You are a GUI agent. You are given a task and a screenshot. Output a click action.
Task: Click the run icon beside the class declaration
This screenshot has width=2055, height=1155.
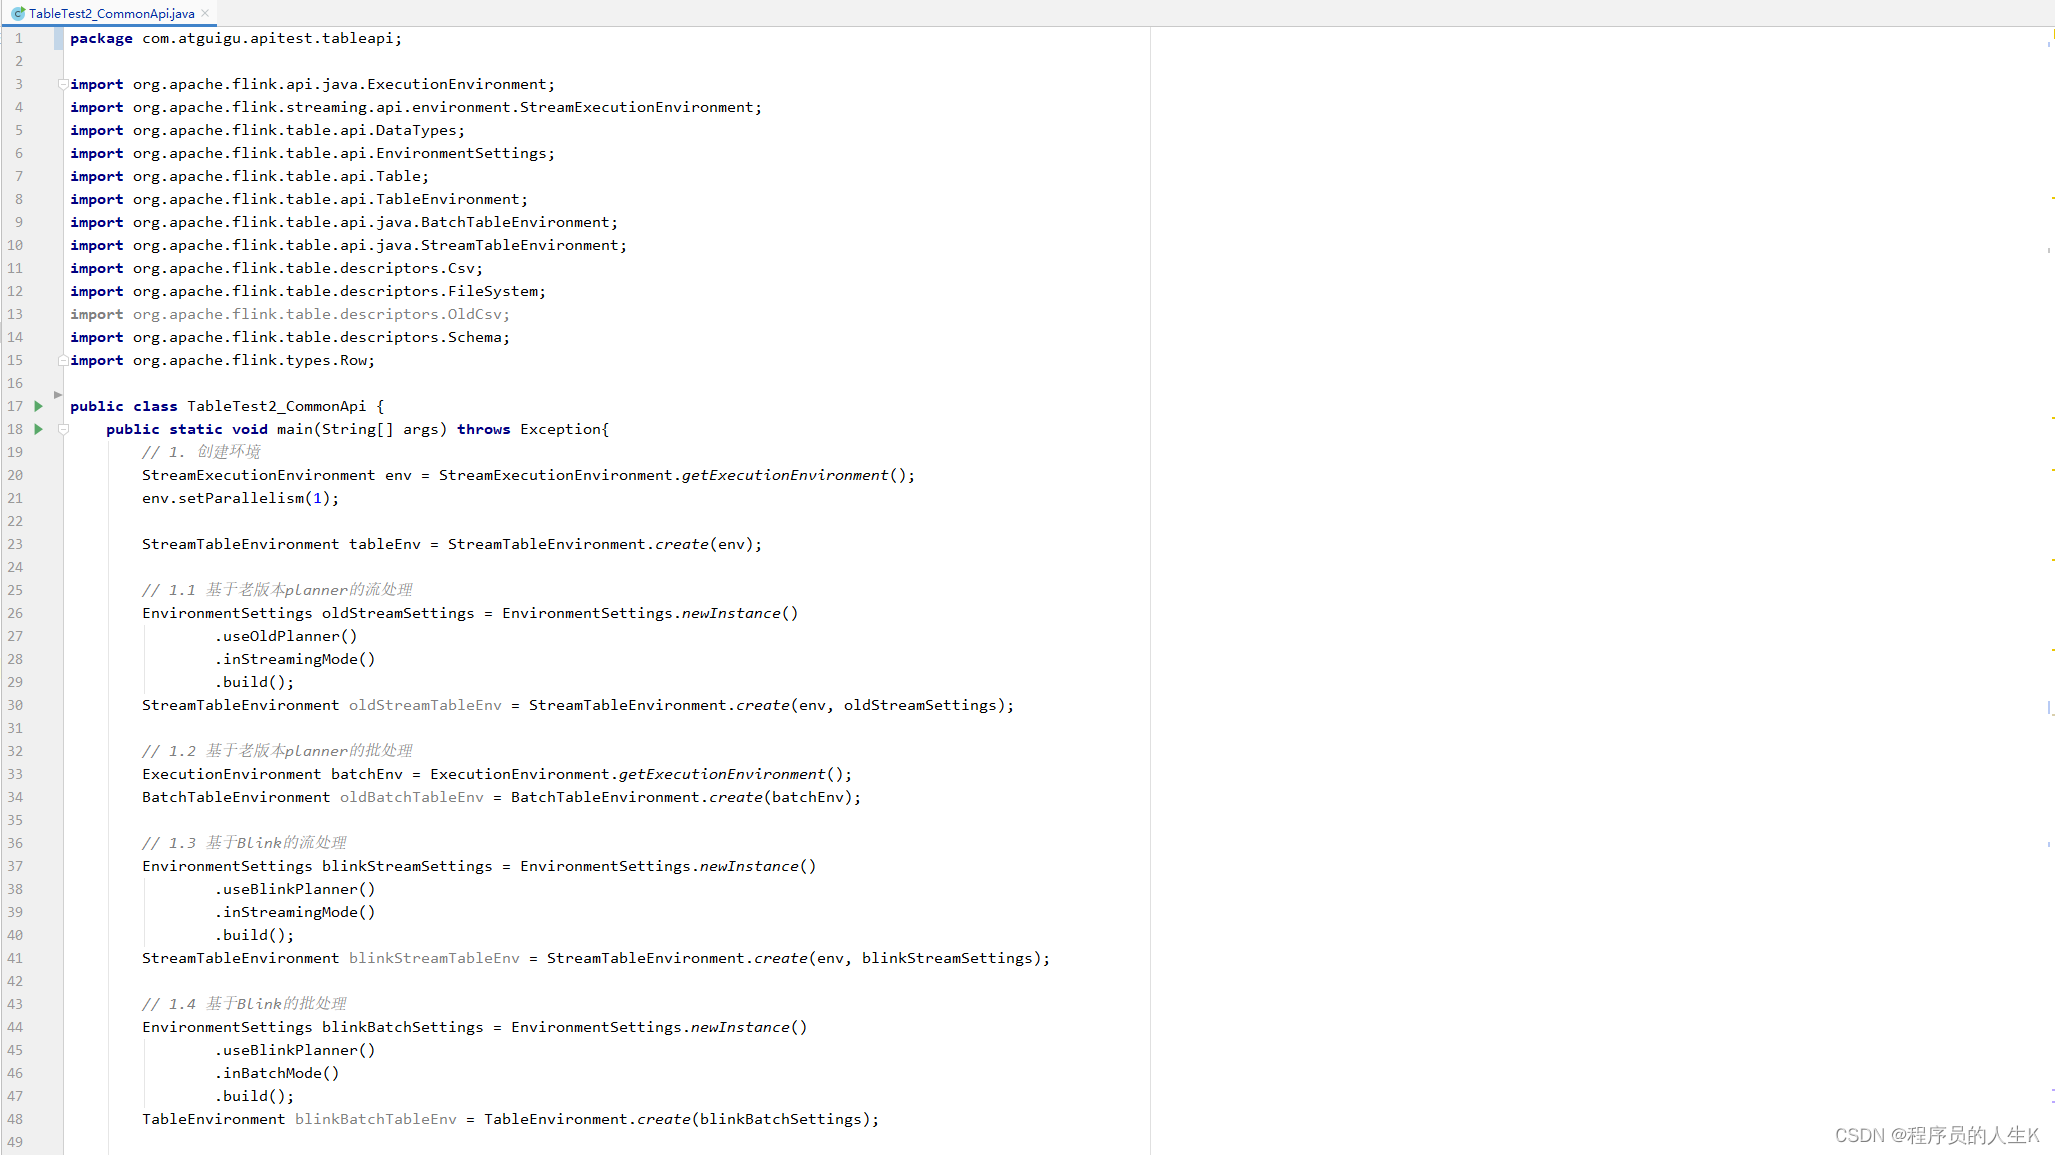[x=38, y=406]
